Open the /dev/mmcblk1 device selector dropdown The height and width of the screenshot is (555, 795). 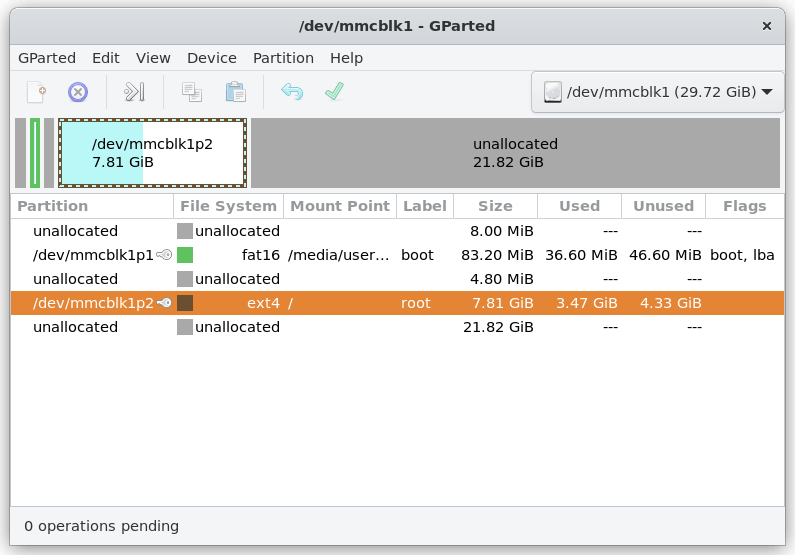click(x=657, y=93)
